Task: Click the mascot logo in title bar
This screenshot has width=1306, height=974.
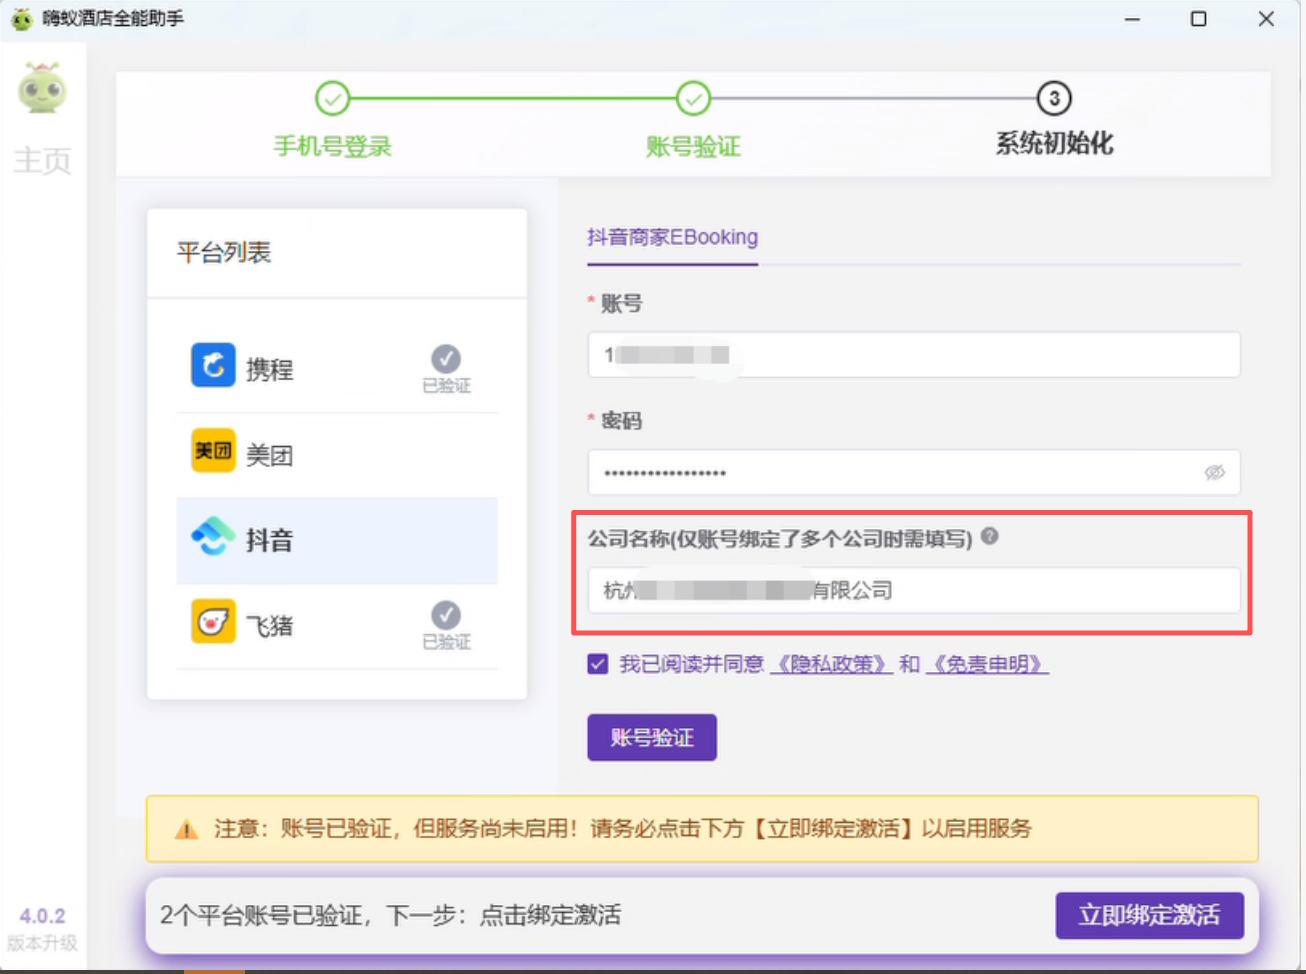Action: [x=22, y=18]
